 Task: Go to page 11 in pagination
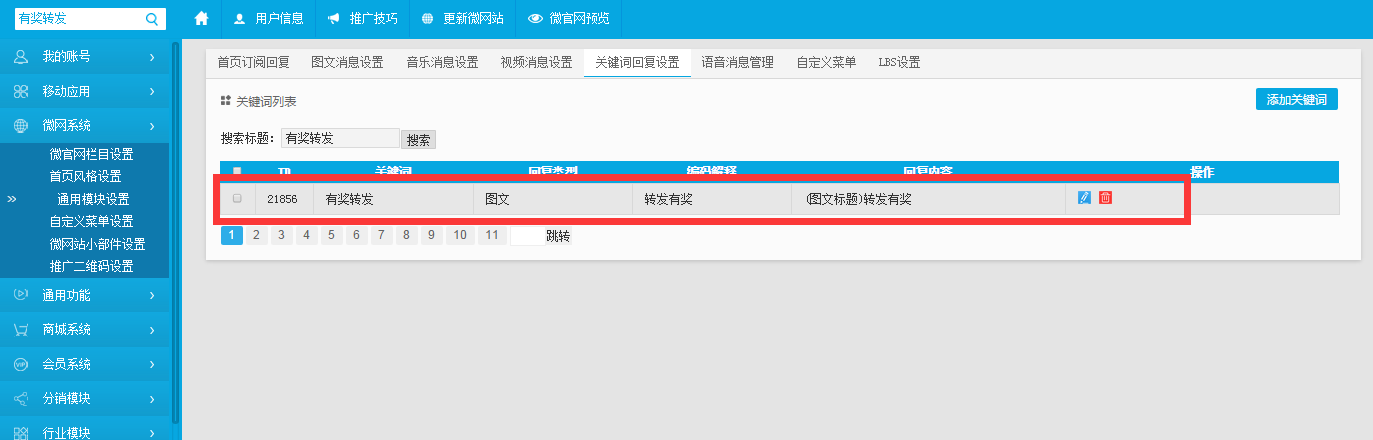point(491,236)
